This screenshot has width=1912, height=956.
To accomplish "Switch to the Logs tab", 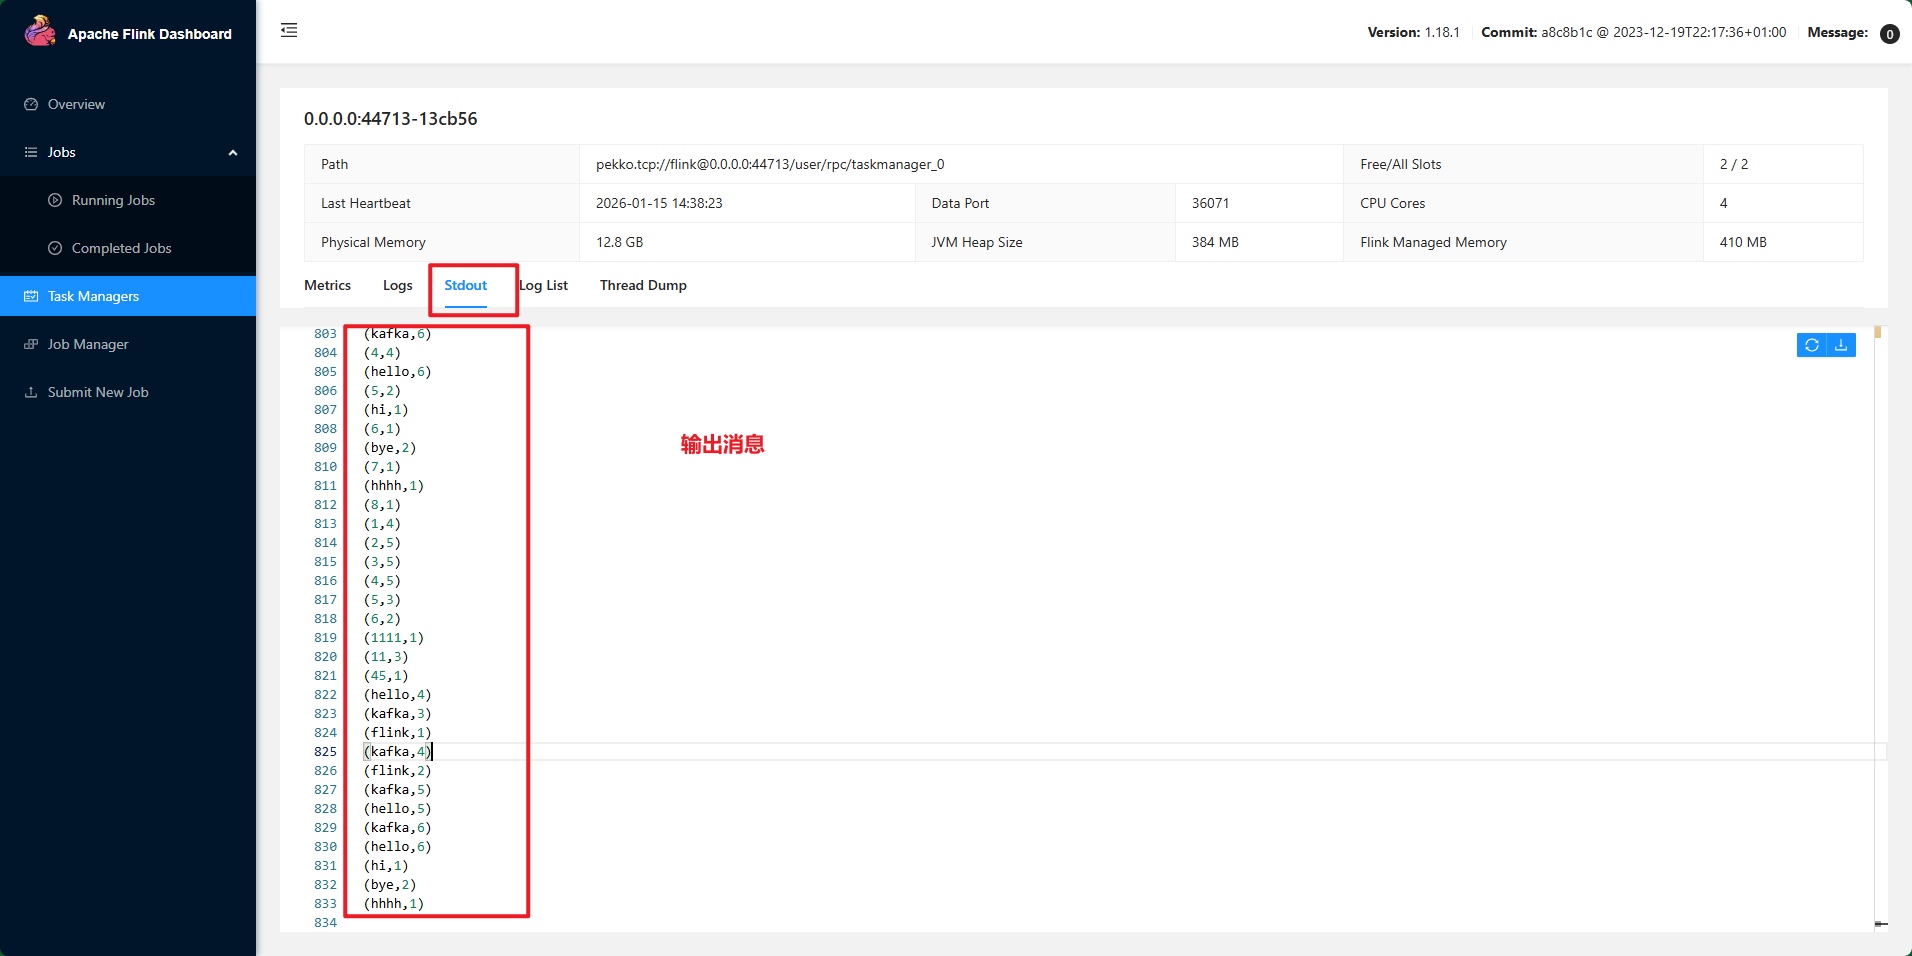I will tap(397, 285).
